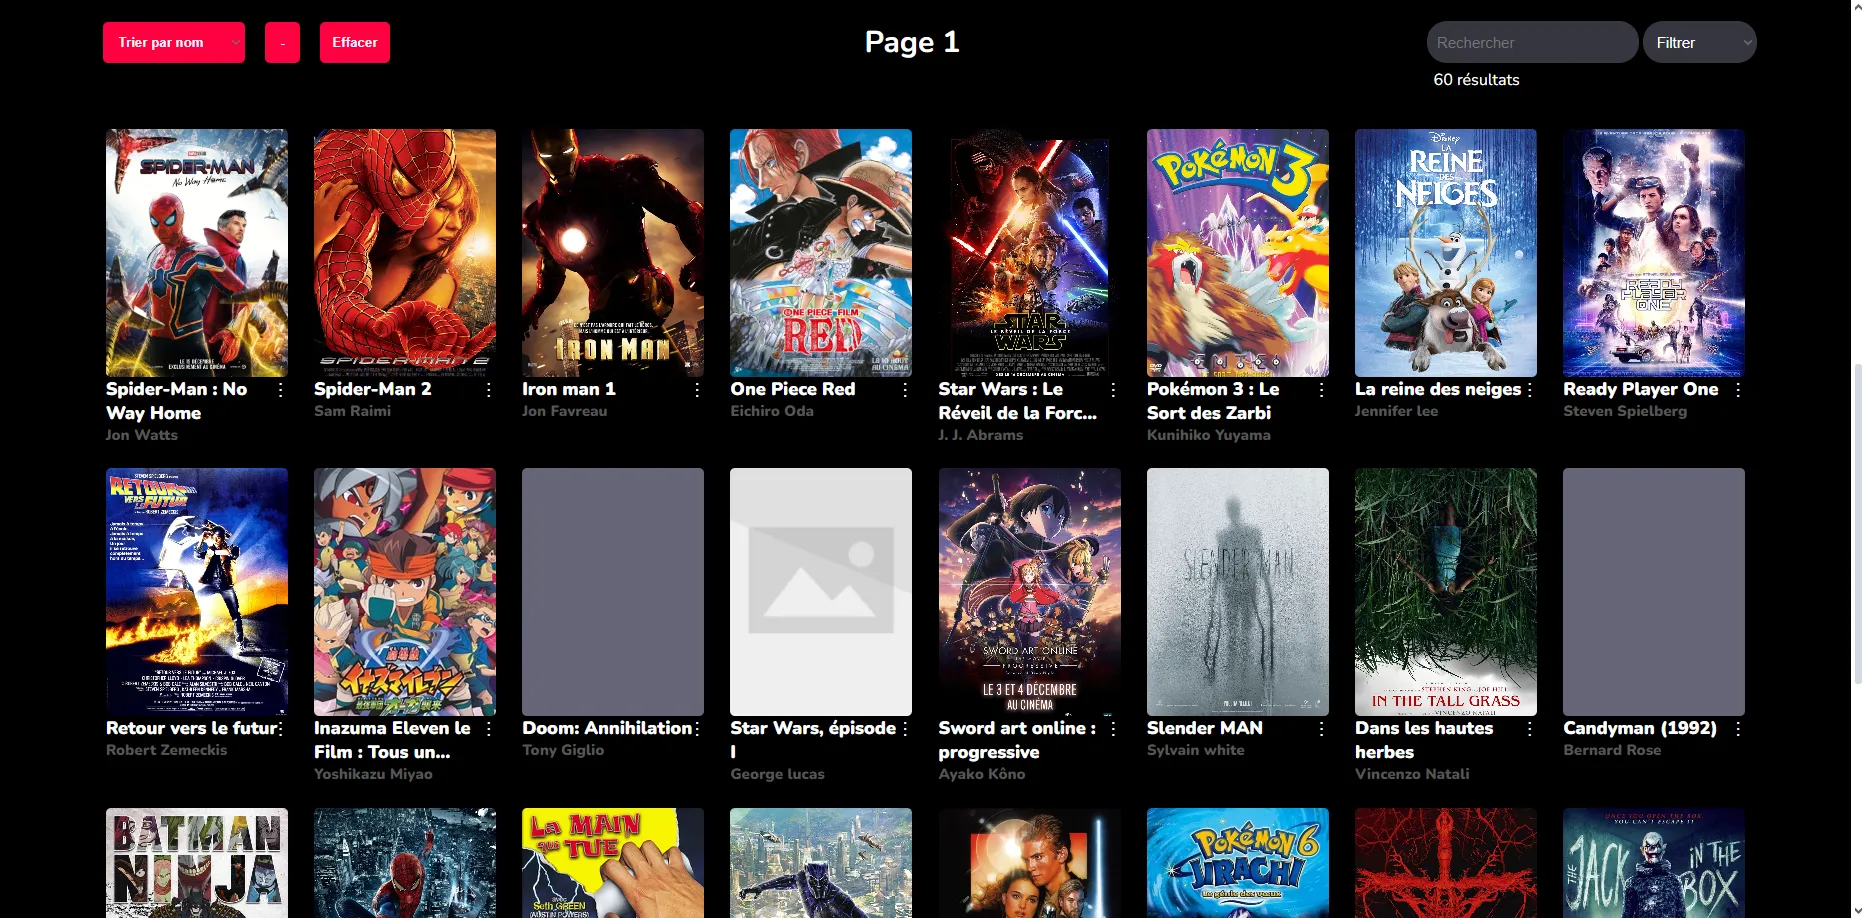Click director name 'Bernard Rose'
Image resolution: width=1866 pixels, height=918 pixels.
[1612, 750]
